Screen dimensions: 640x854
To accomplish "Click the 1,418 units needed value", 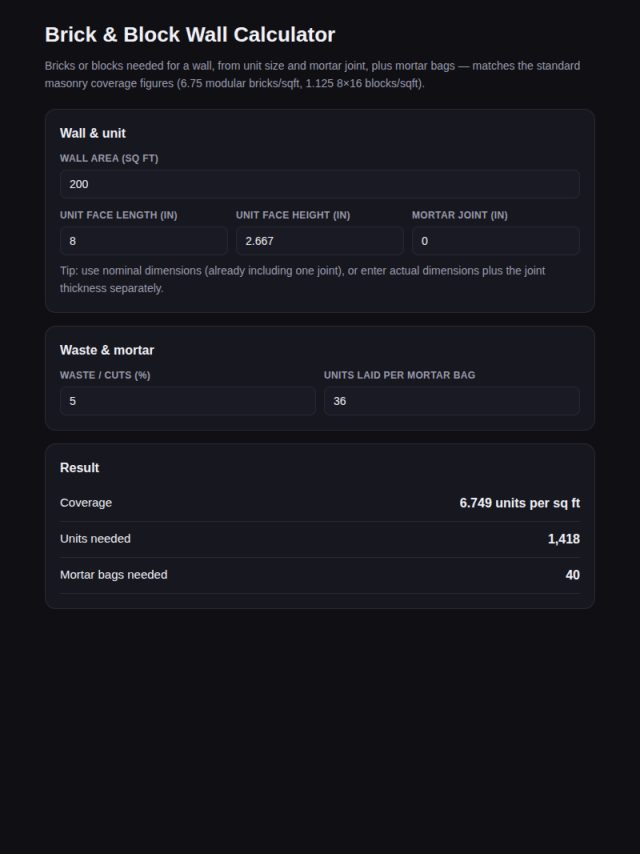I will point(564,539).
